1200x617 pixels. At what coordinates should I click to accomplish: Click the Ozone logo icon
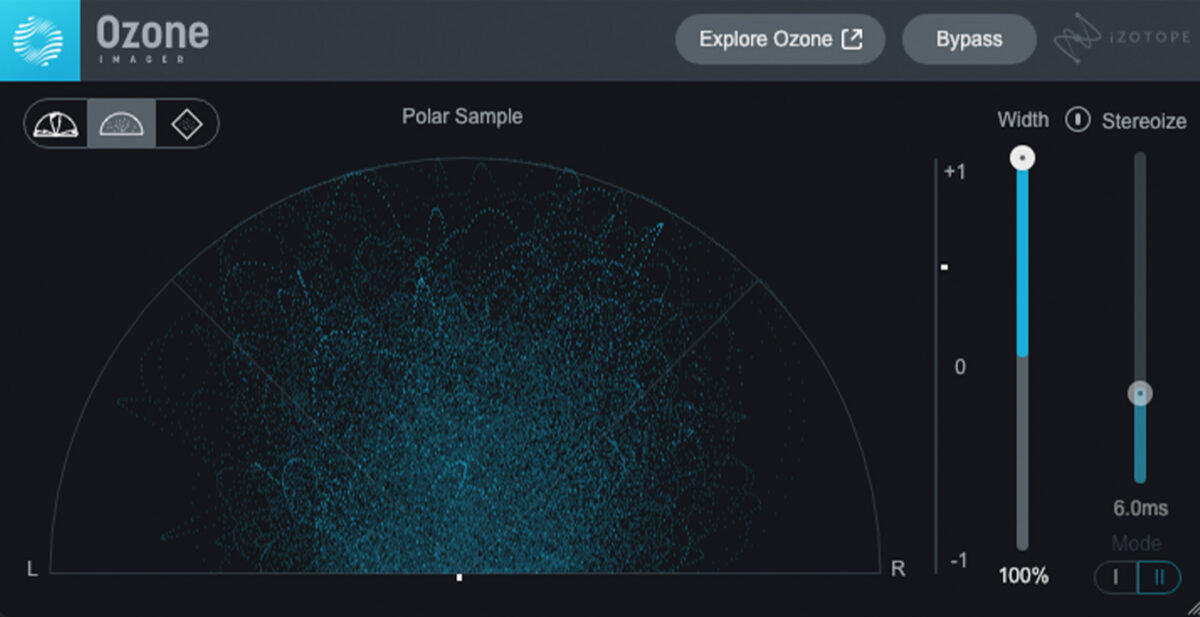39,40
